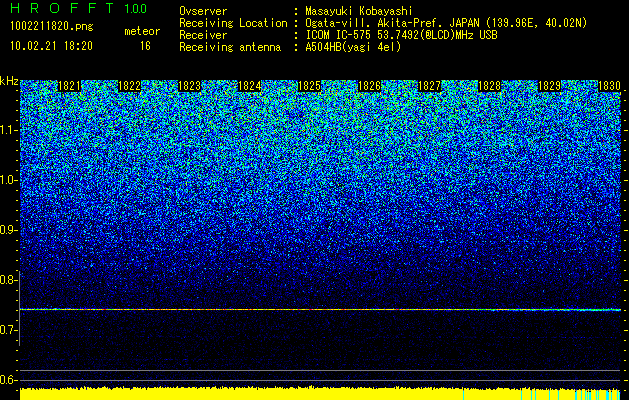The height and width of the screenshot is (400, 629).
Task: Click the Receiving Location field label
Action: coord(233,23)
